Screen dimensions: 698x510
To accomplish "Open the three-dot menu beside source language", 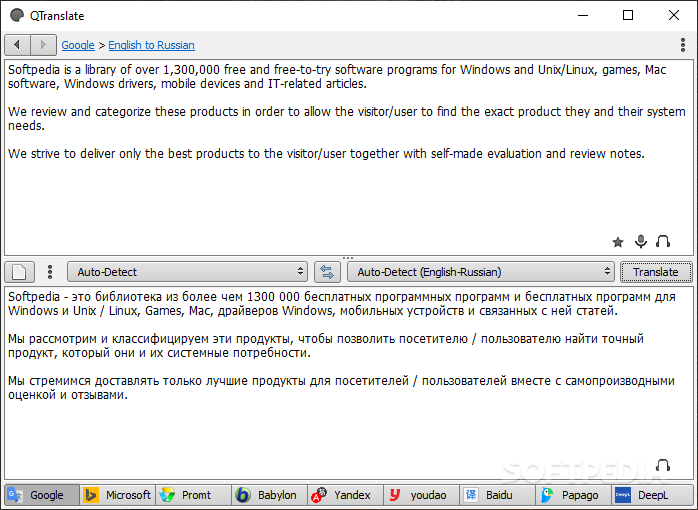I will tap(50, 272).
